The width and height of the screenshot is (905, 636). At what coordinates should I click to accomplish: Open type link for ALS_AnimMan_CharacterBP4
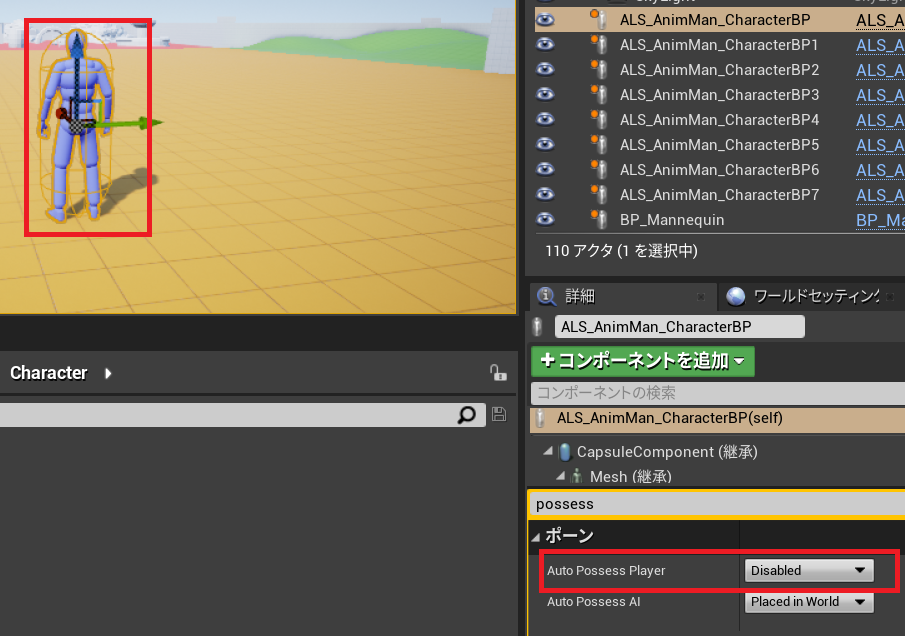pos(880,120)
